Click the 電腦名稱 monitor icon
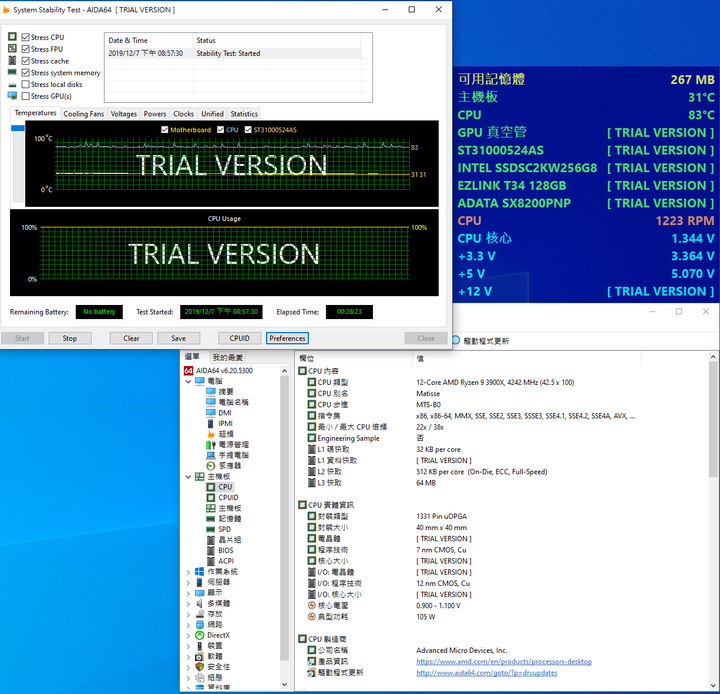The width and height of the screenshot is (720, 694). (210, 402)
